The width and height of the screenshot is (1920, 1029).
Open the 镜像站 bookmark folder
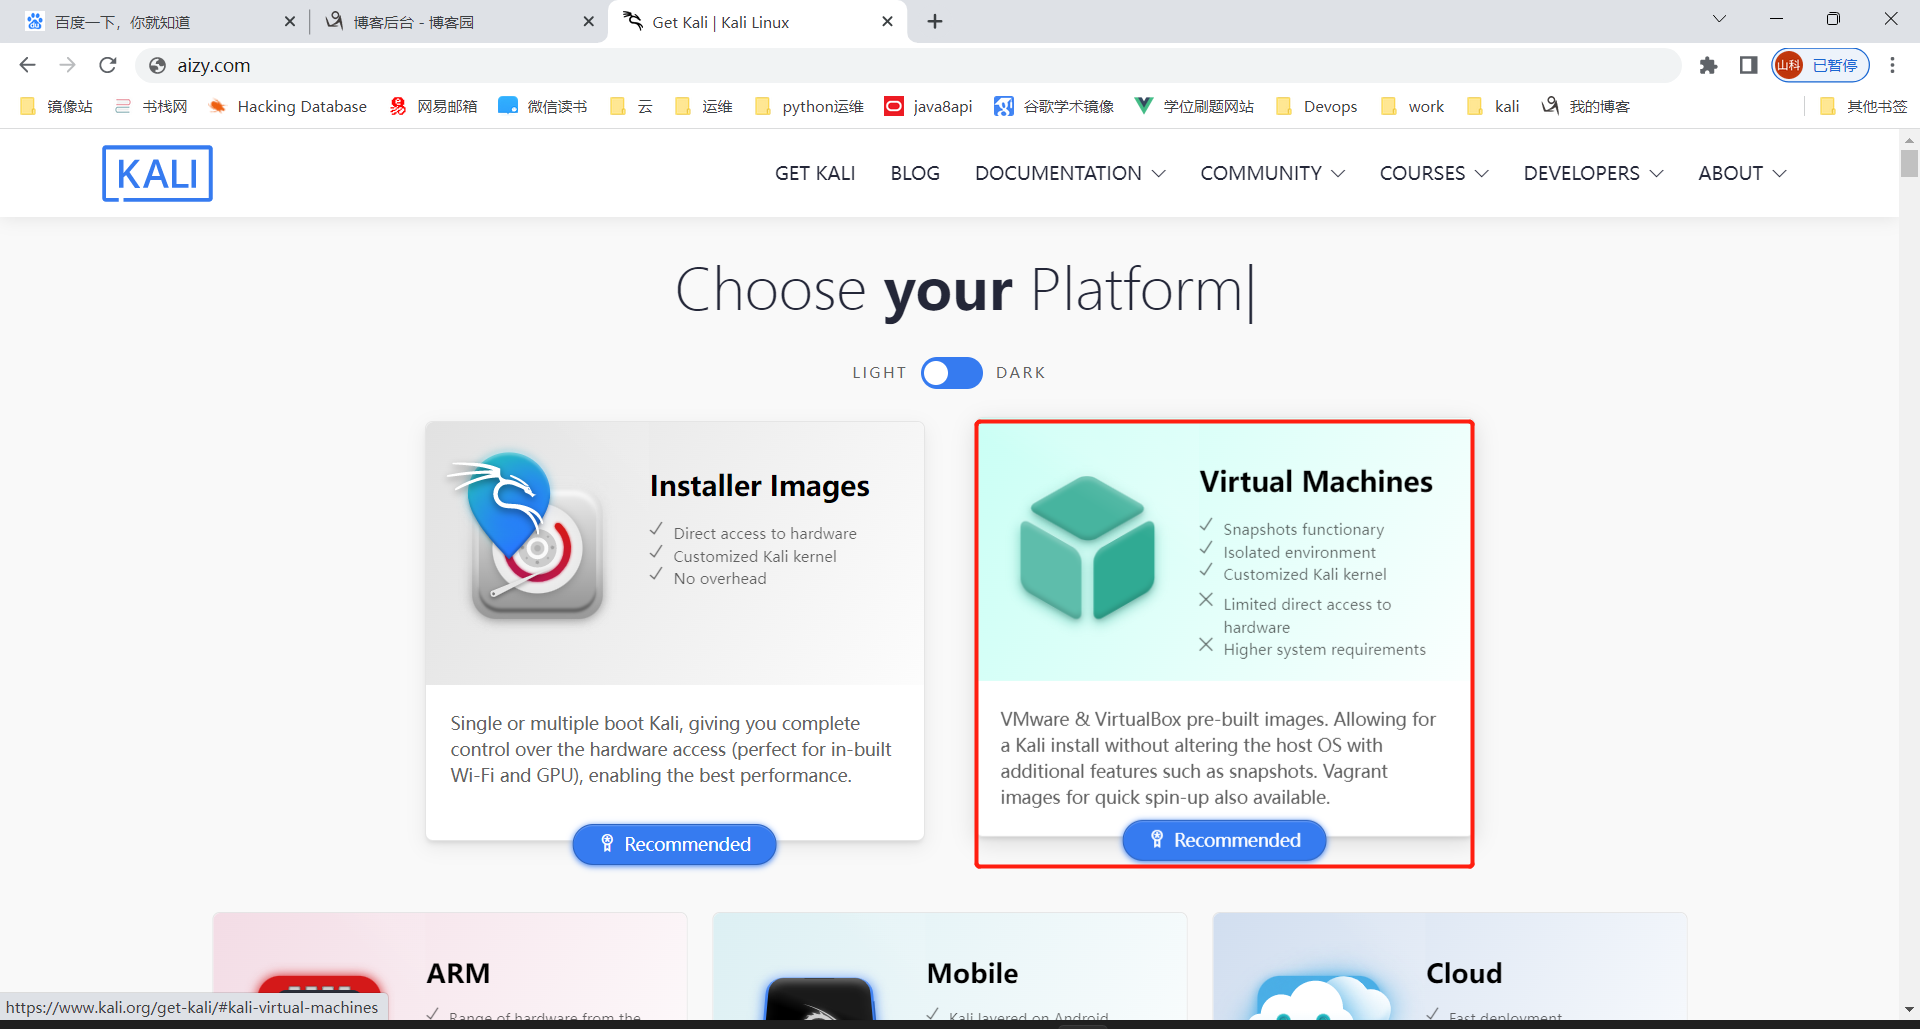(x=57, y=106)
